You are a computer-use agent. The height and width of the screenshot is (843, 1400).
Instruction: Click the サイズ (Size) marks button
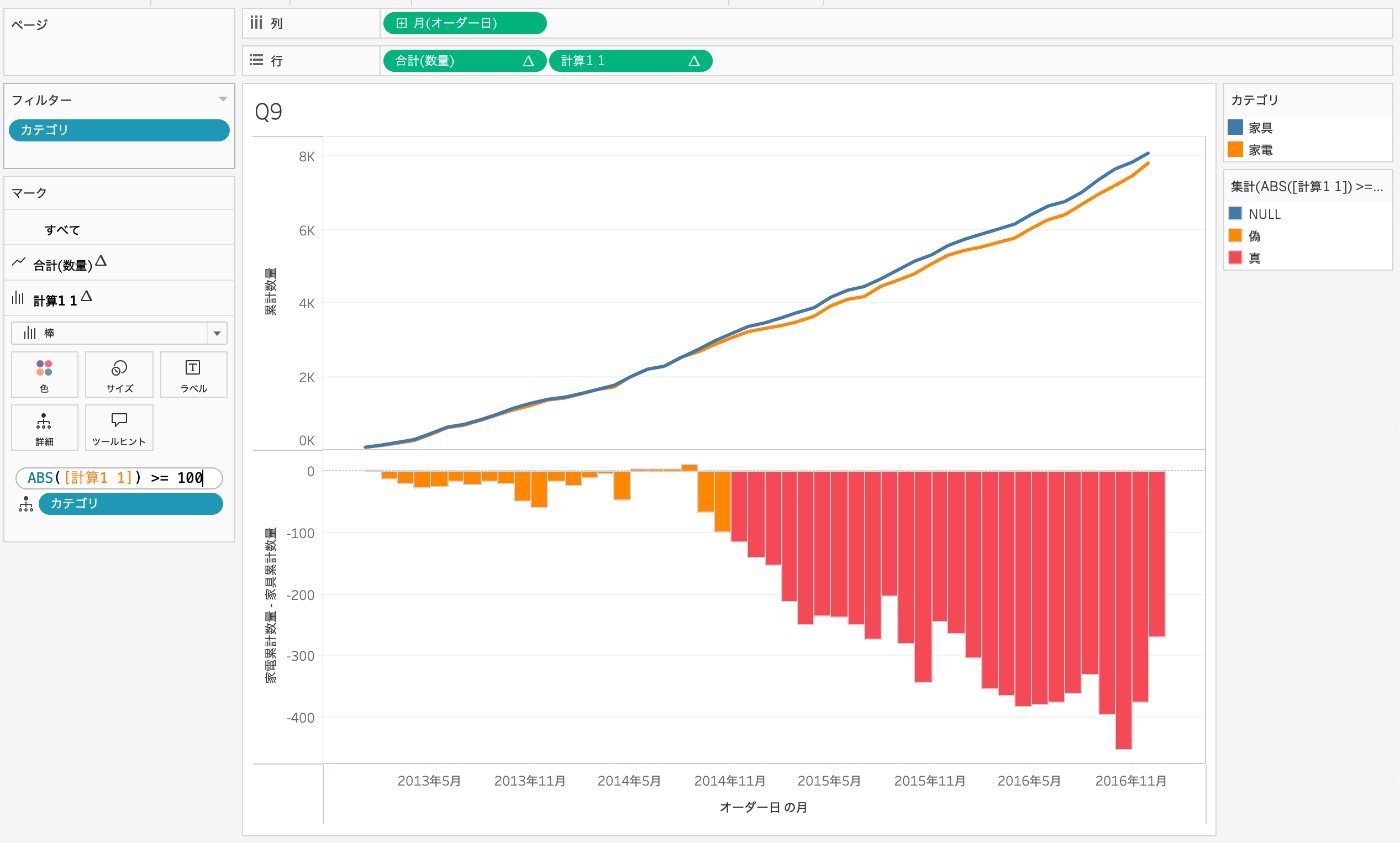[119, 374]
